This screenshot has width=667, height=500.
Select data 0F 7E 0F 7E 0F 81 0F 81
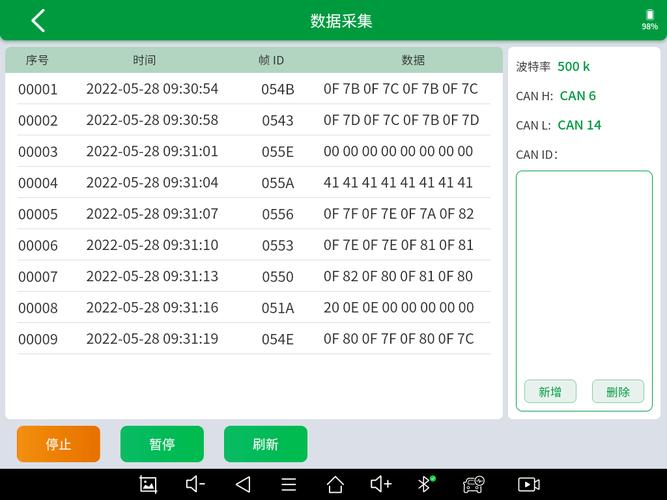(399, 245)
